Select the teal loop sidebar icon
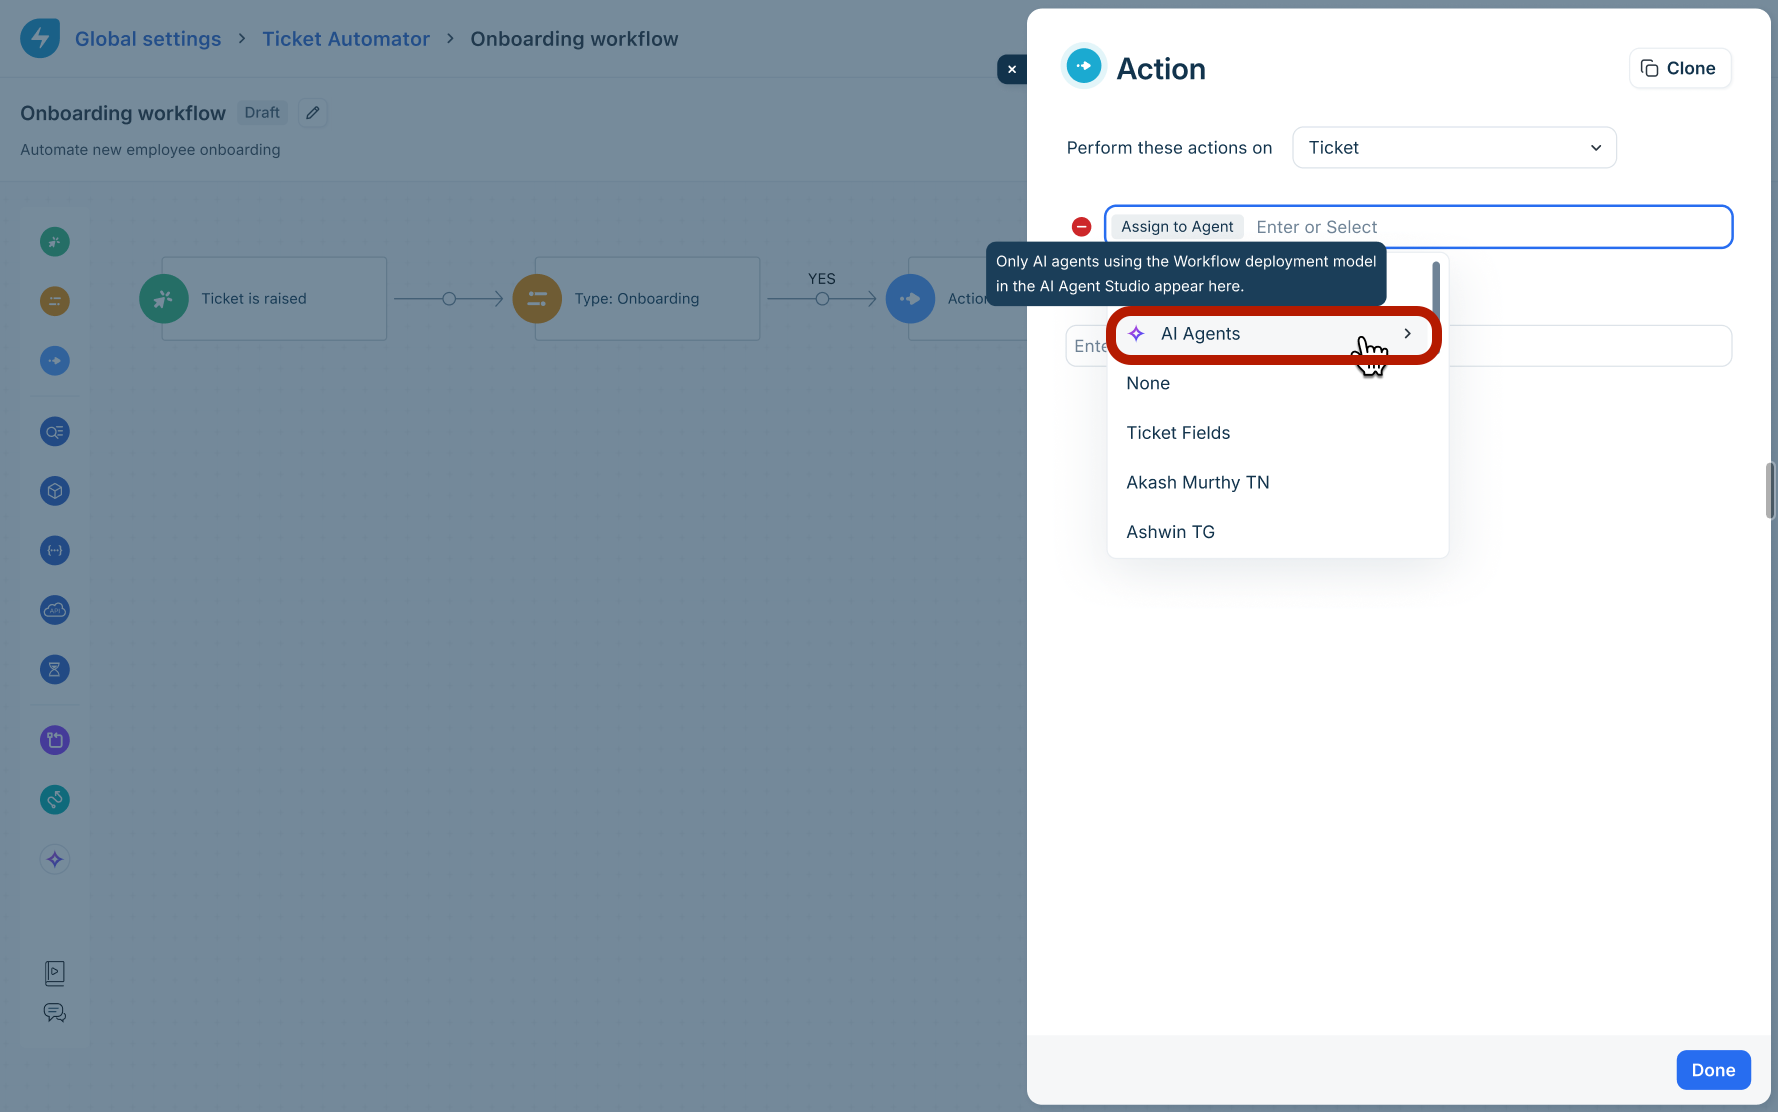Viewport: 1778px width, 1112px height. 55,799
